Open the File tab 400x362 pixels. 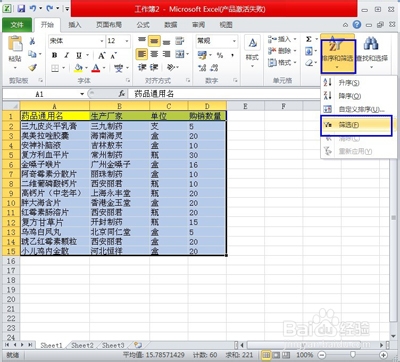pyautogui.click(x=17, y=25)
